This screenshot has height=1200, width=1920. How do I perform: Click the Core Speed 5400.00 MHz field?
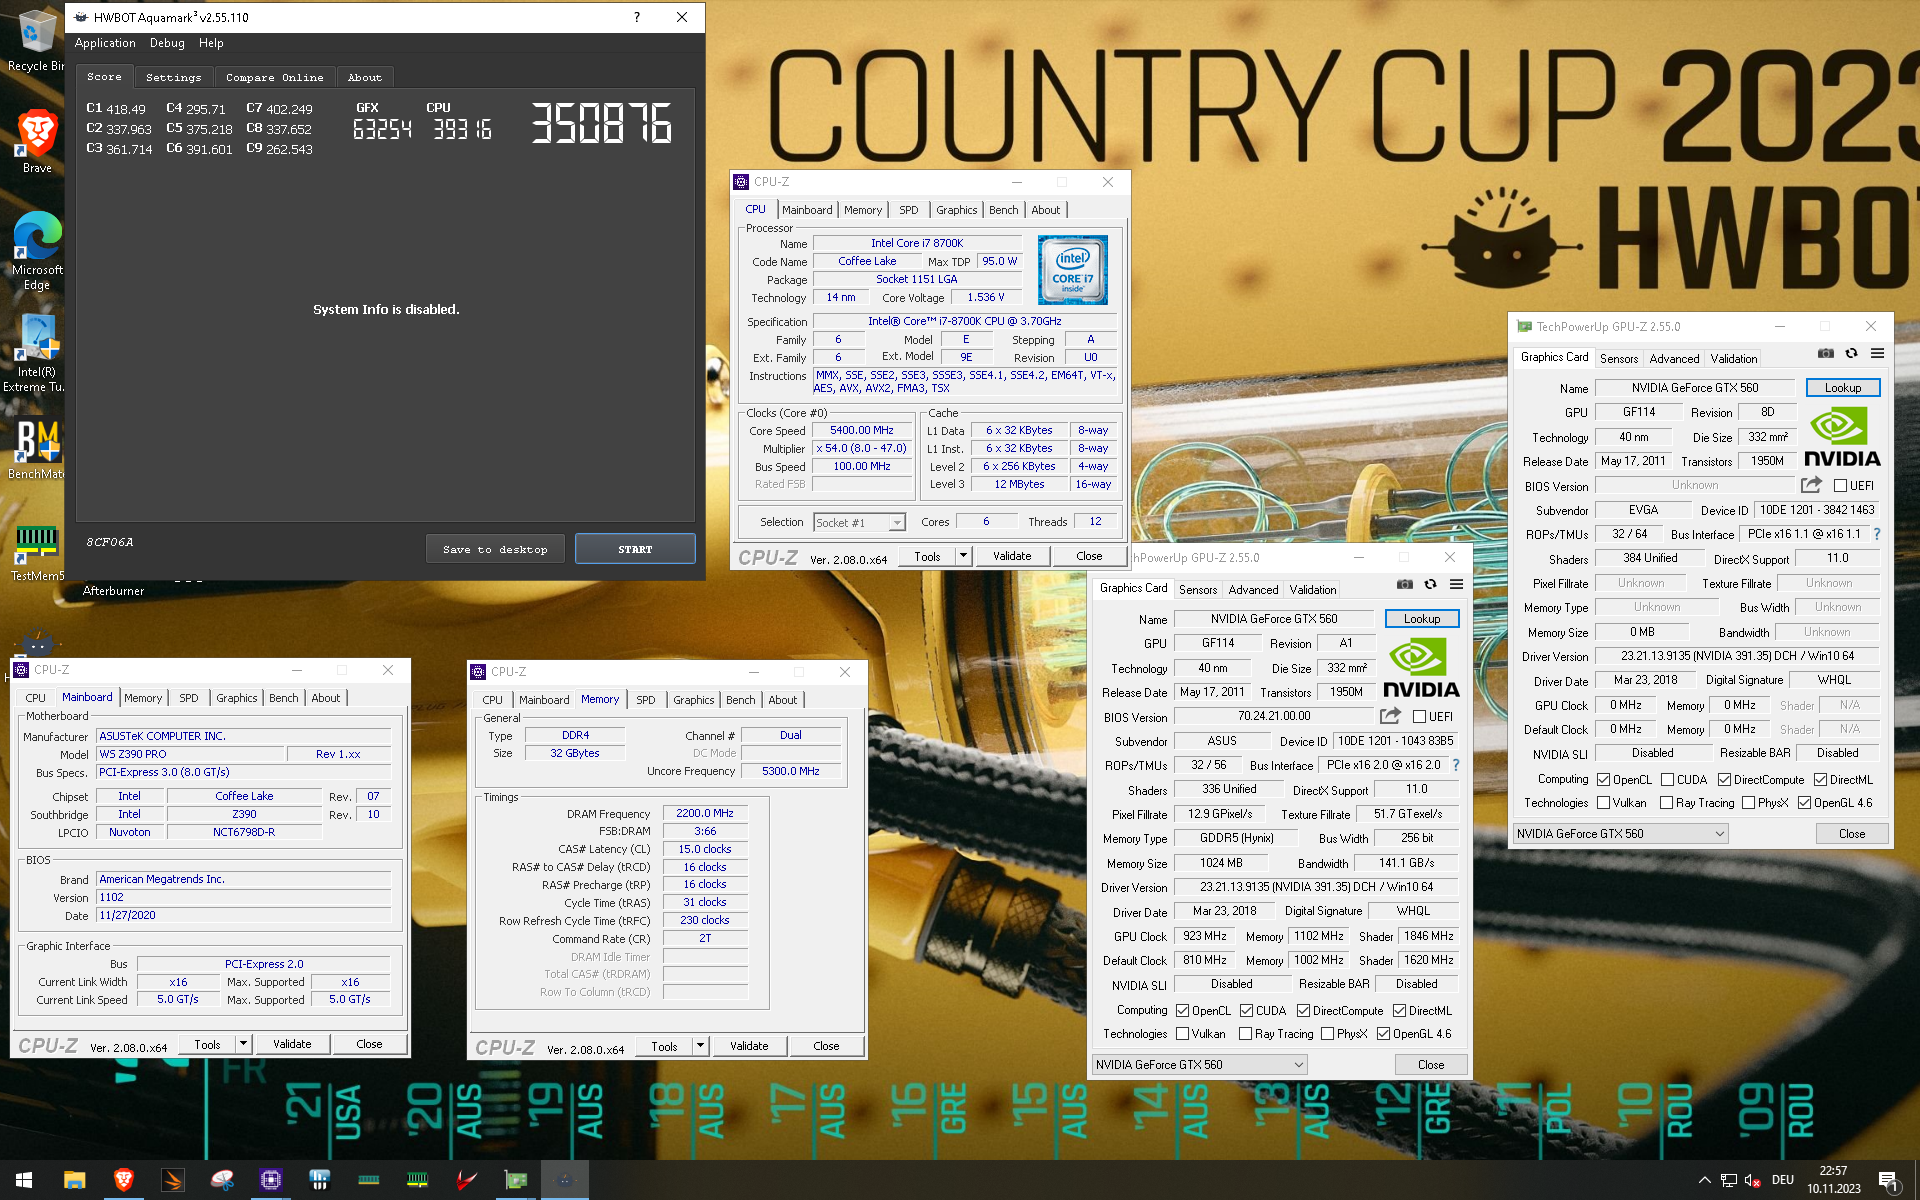tap(862, 430)
